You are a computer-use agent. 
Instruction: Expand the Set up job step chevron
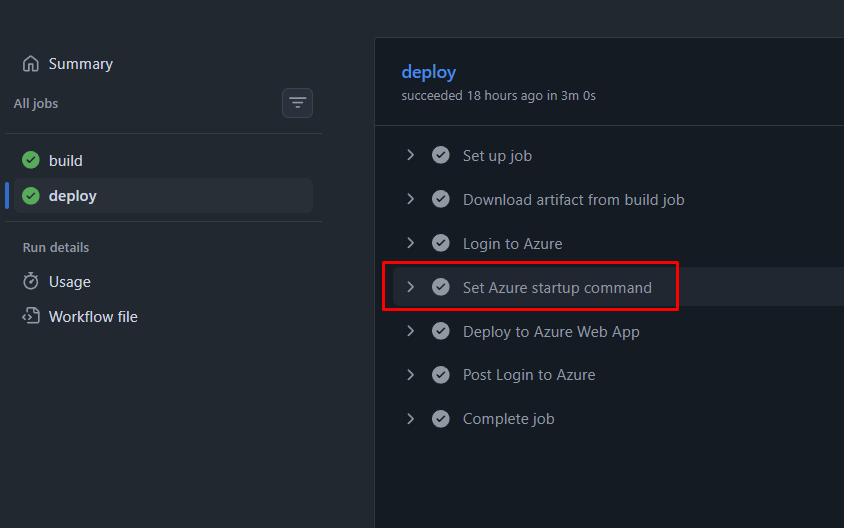point(411,155)
